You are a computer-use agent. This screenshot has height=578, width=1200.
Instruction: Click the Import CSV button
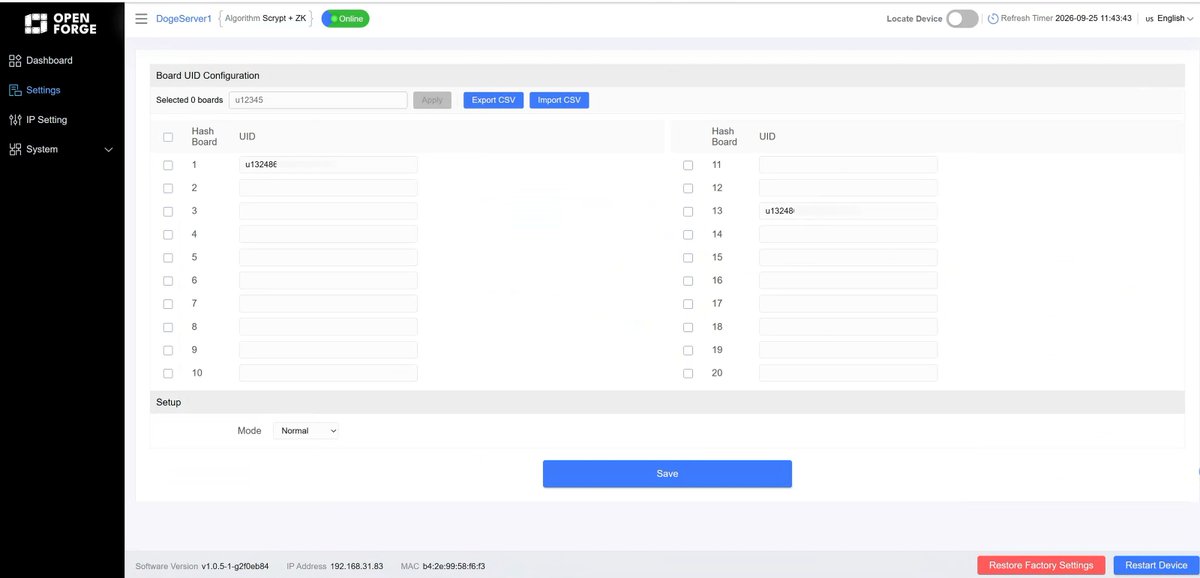pyautogui.click(x=559, y=100)
